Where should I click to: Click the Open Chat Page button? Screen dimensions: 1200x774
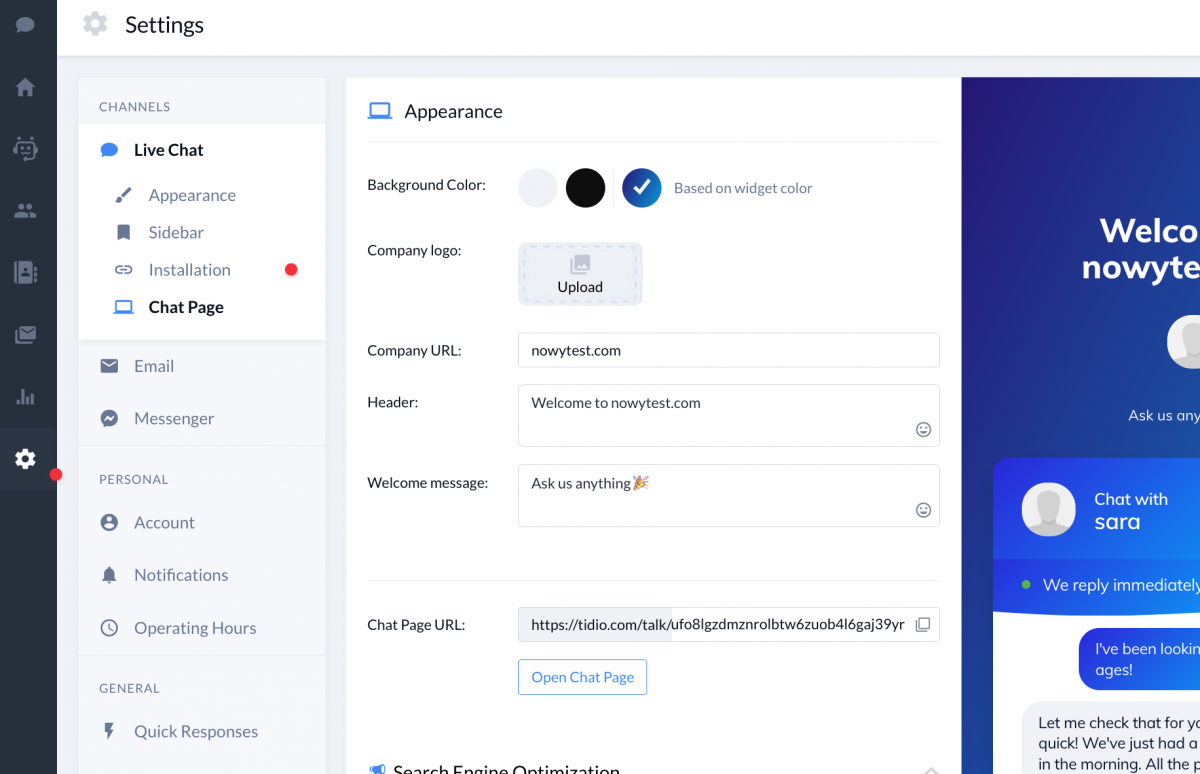point(582,677)
